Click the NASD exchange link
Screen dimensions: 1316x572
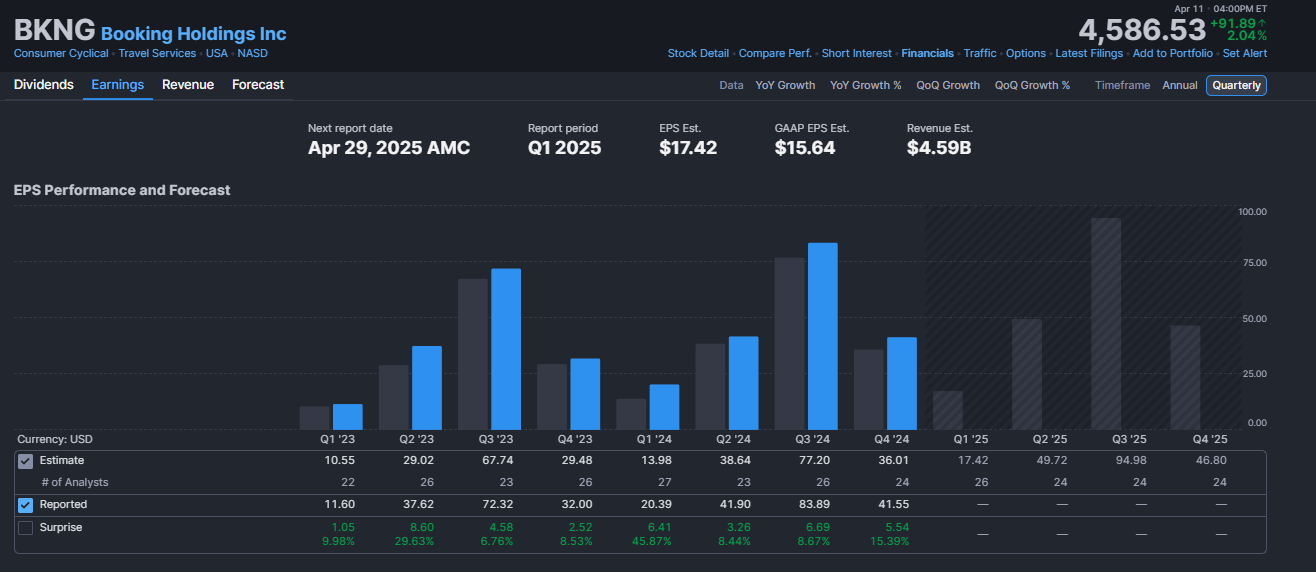pyautogui.click(x=252, y=53)
